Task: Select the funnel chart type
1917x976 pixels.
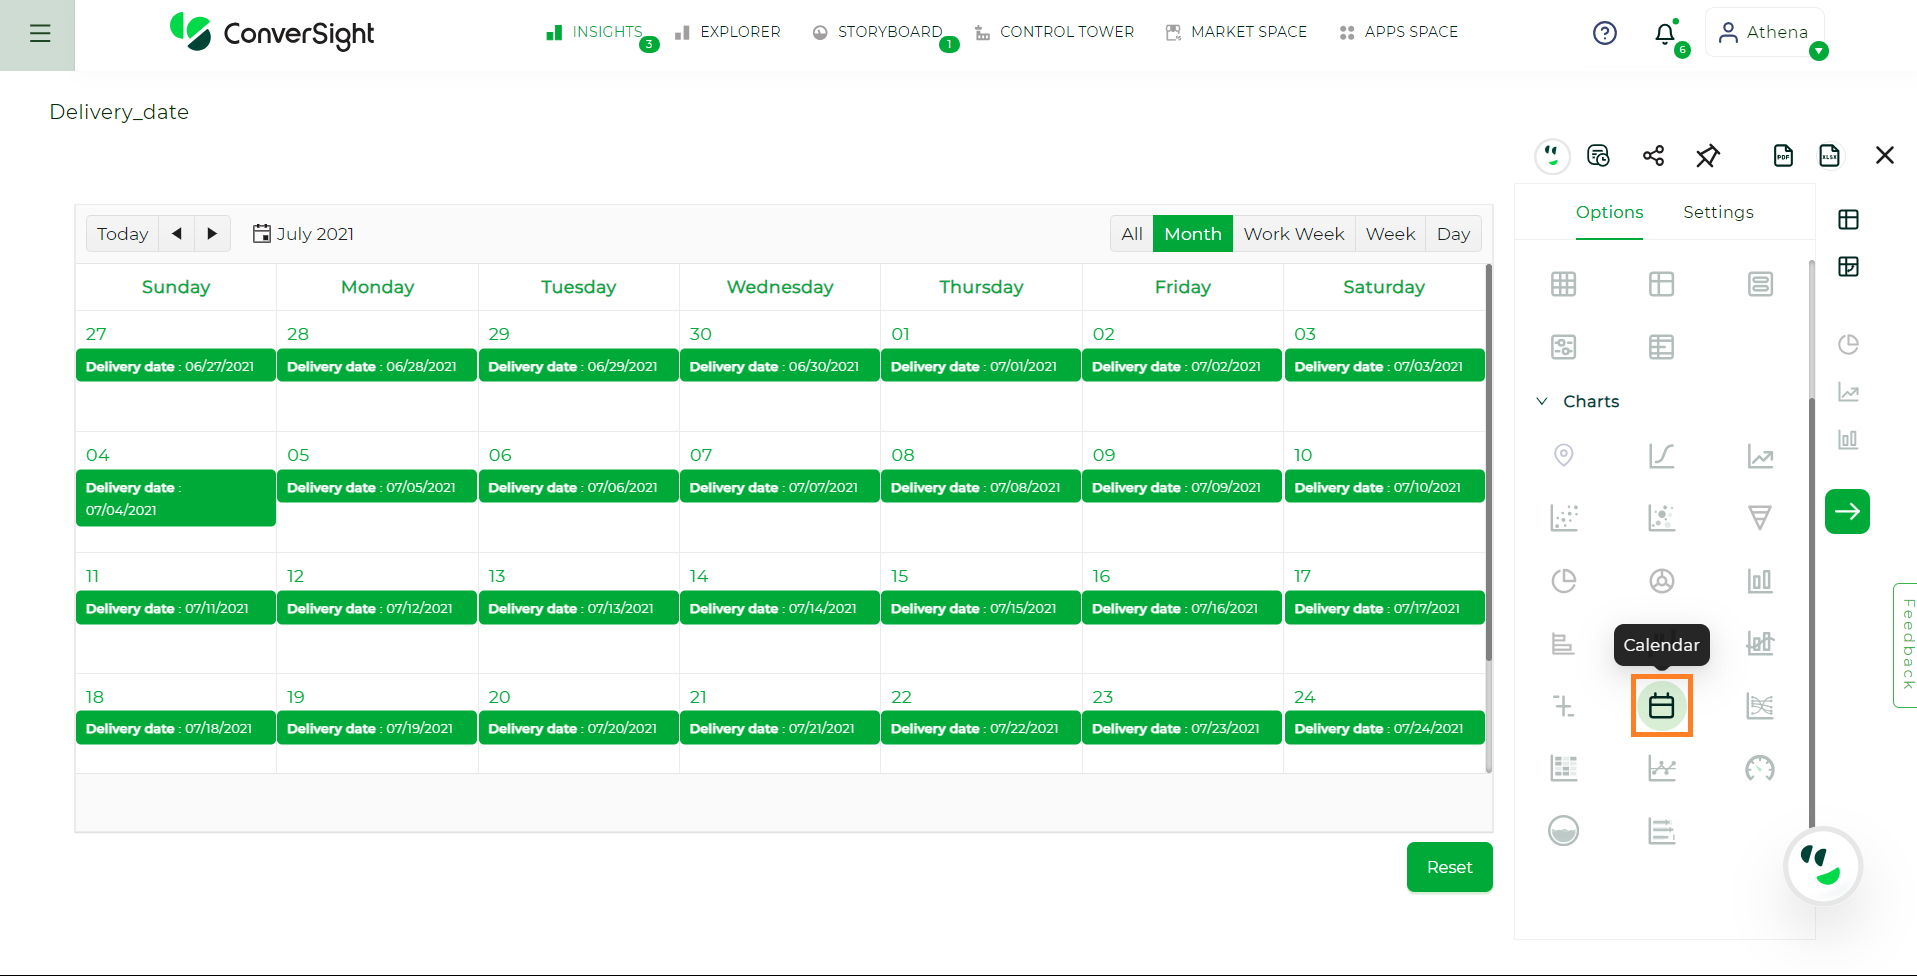Action: tap(1759, 517)
